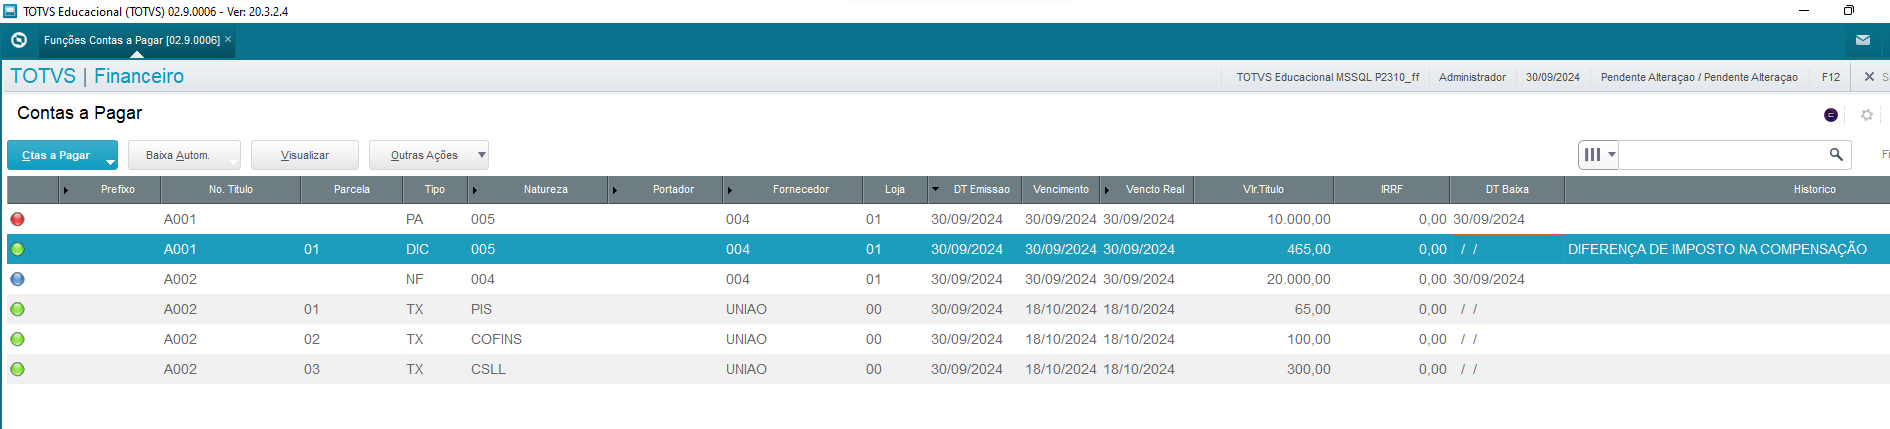This screenshot has width=1890, height=429.
Task: Click the 30/09/2024 date in header bar
Action: point(1553,77)
